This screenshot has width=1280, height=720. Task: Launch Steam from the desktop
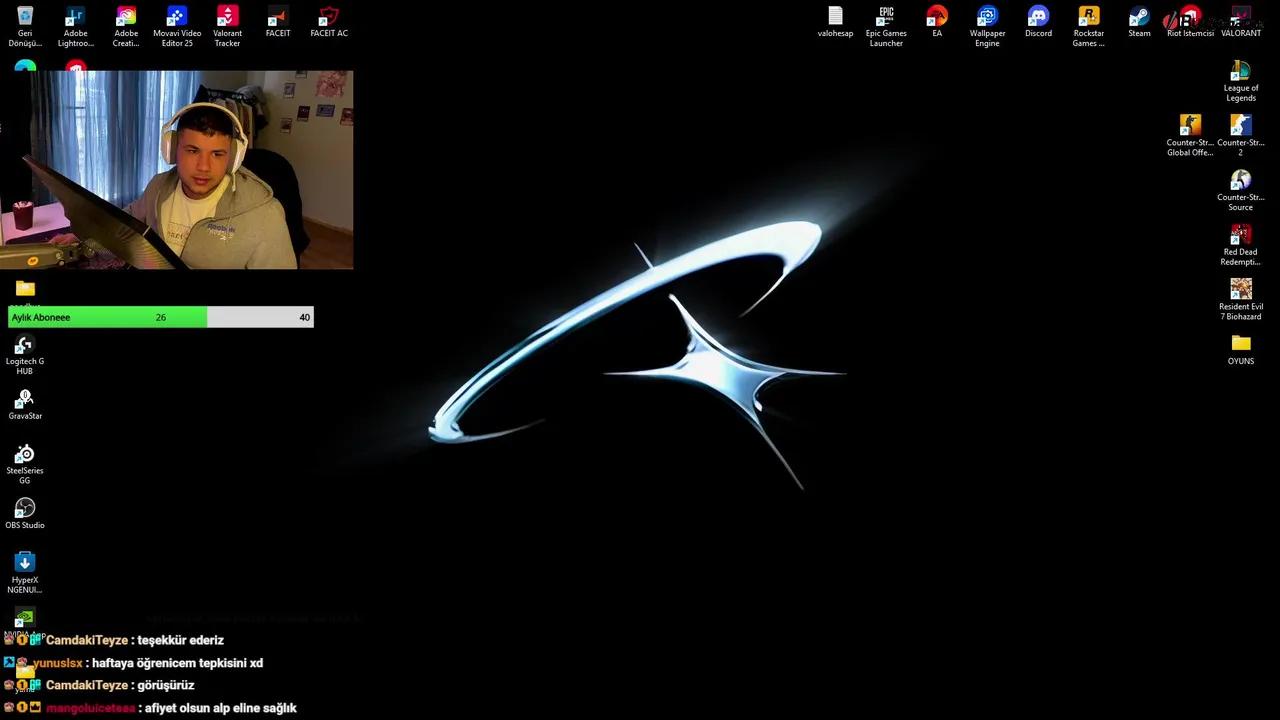(1139, 18)
